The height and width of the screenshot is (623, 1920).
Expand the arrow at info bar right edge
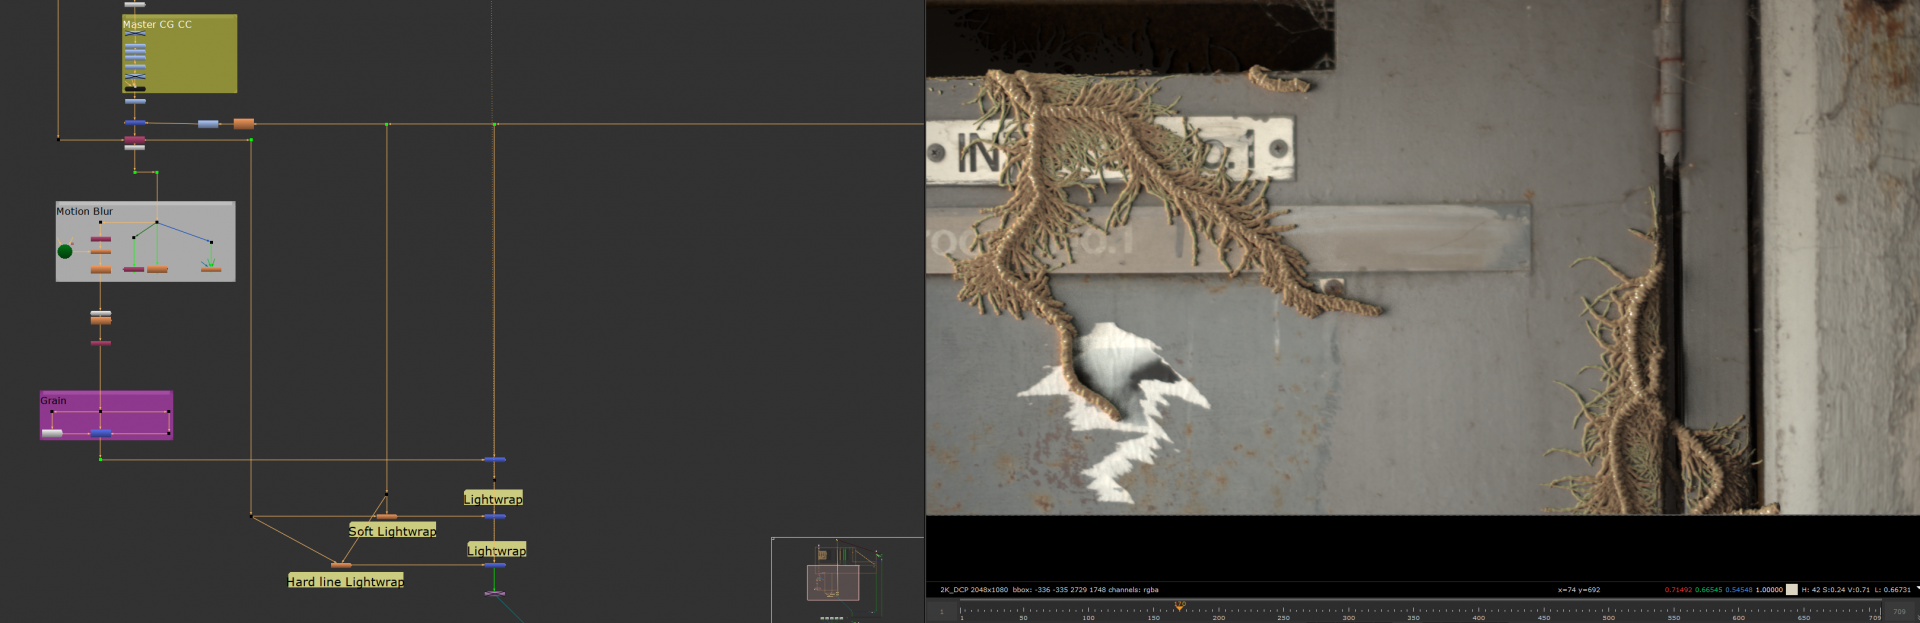pos(1916,589)
